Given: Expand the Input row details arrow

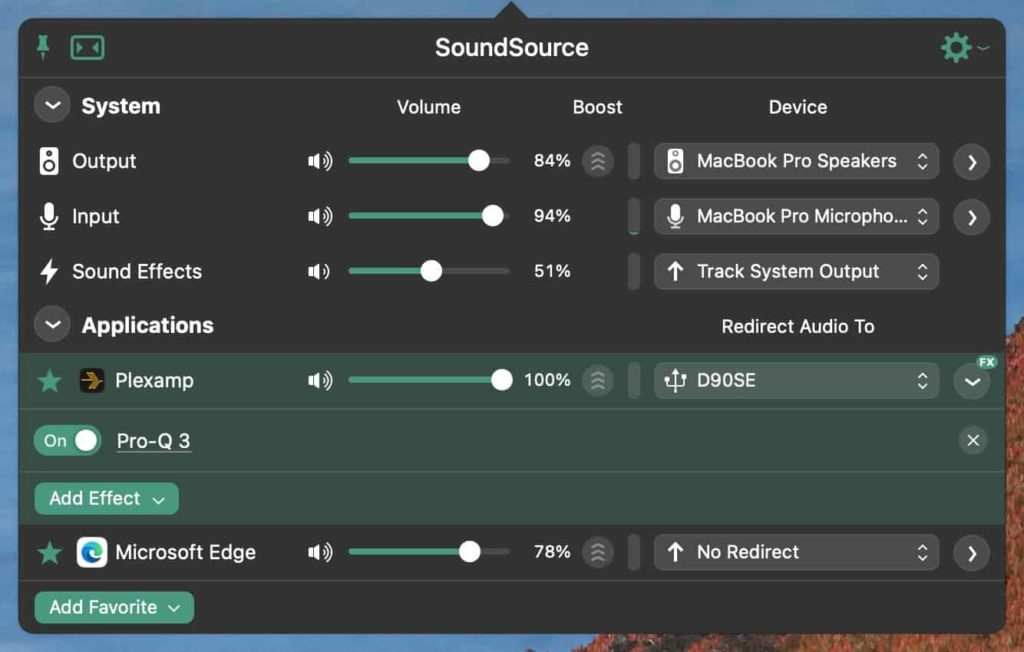Looking at the screenshot, I should [972, 217].
